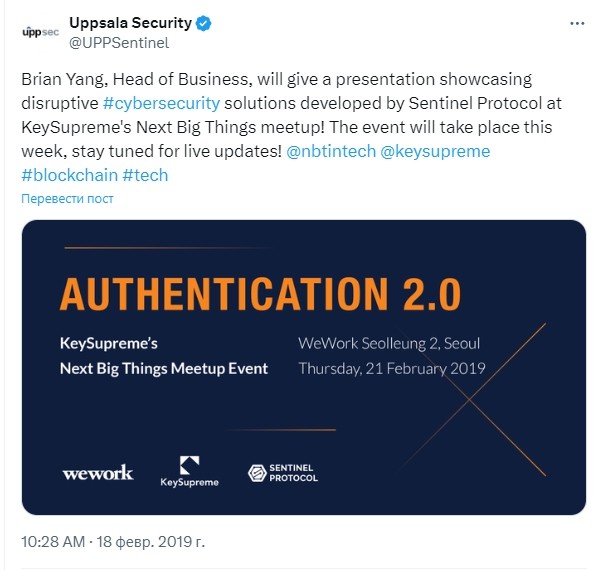Open the @nbtintech mention
This screenshot has height=570, width=603.
pos(331,151)
